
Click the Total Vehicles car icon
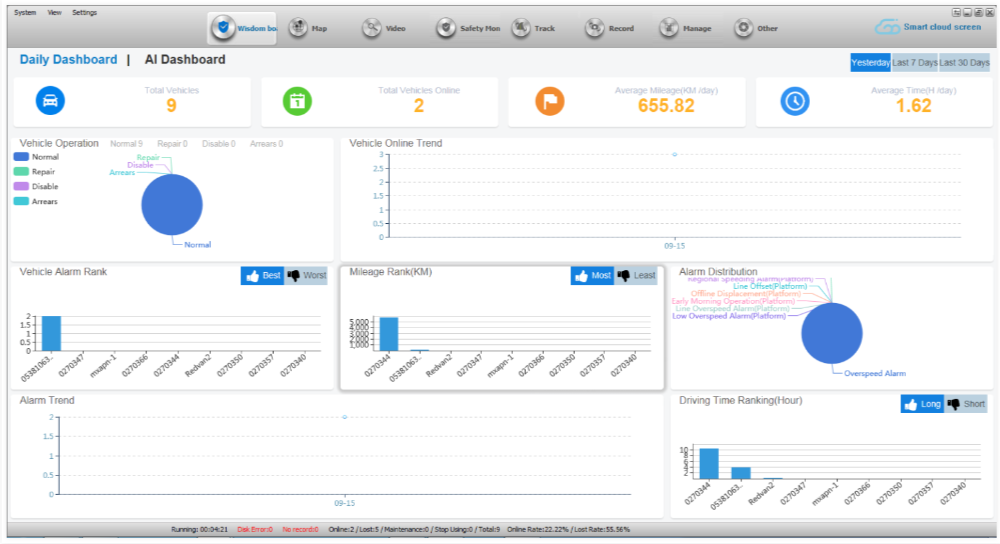[50, 101]
